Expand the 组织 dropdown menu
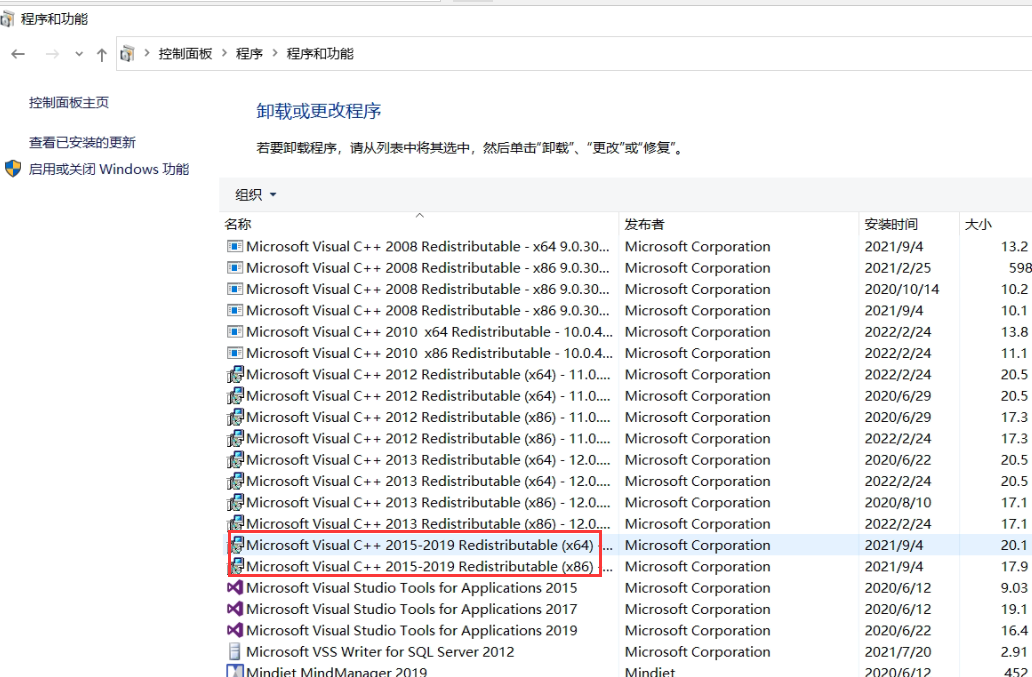 tap(255, 195)
